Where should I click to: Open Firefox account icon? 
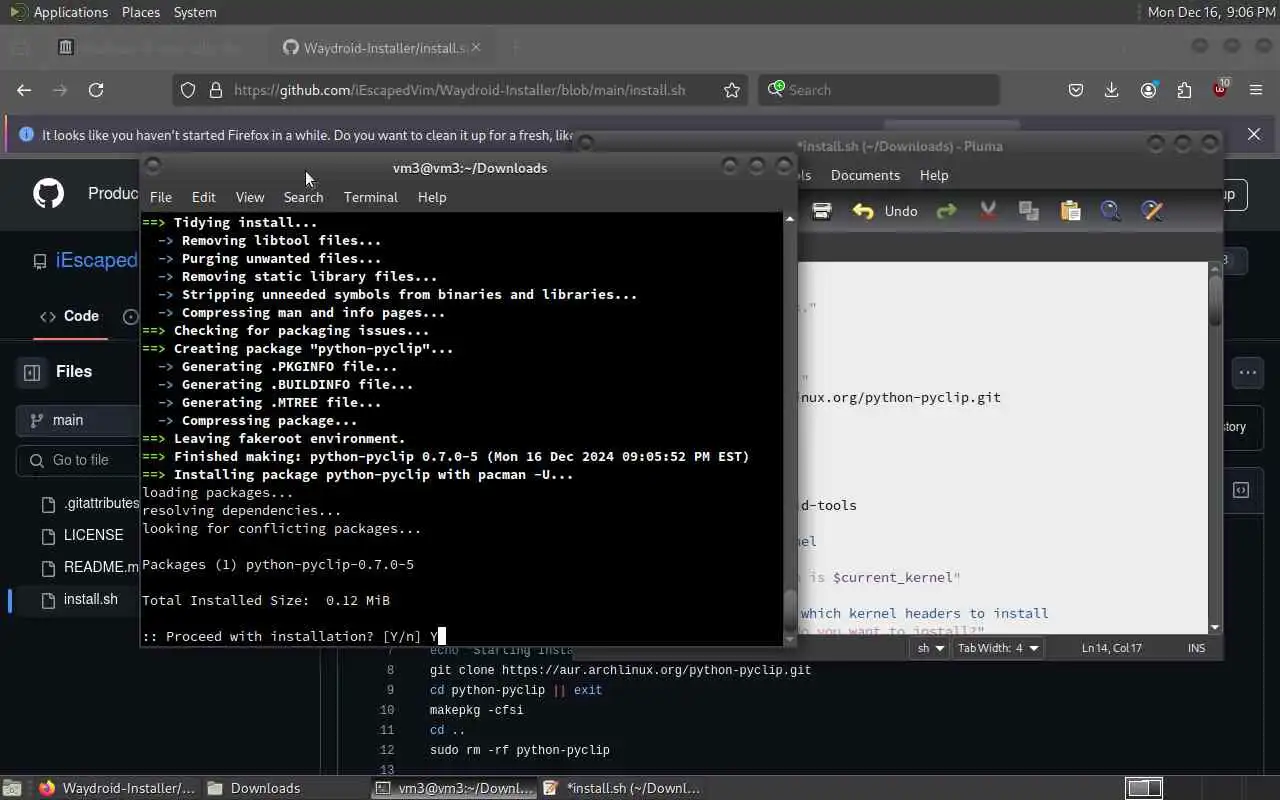click(x=1148, y=90)
